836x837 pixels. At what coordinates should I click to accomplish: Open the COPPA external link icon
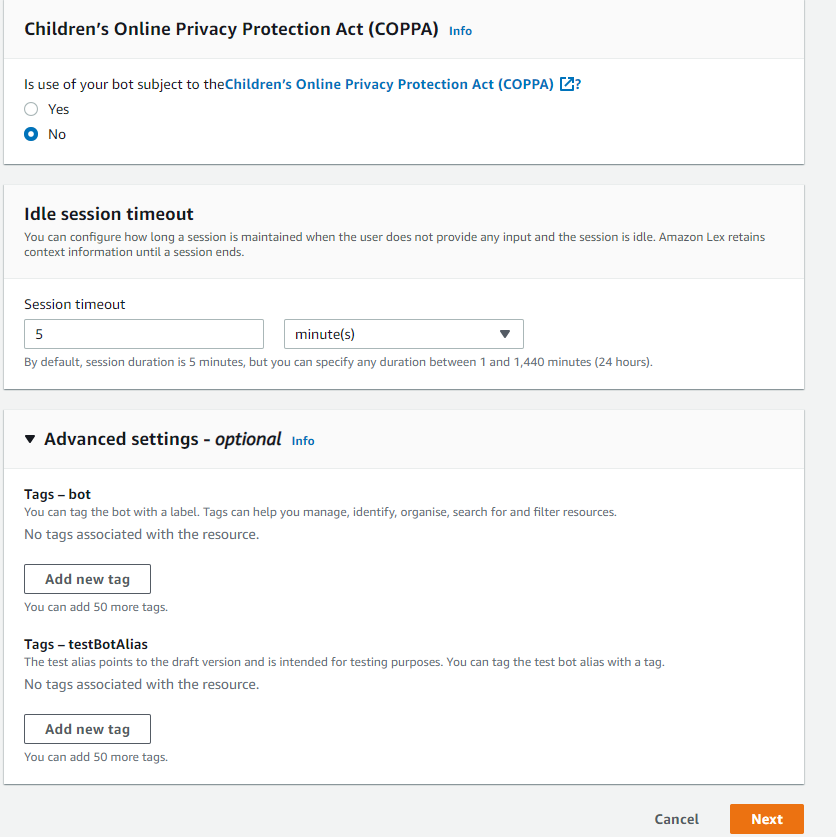[x=567, y=85]
